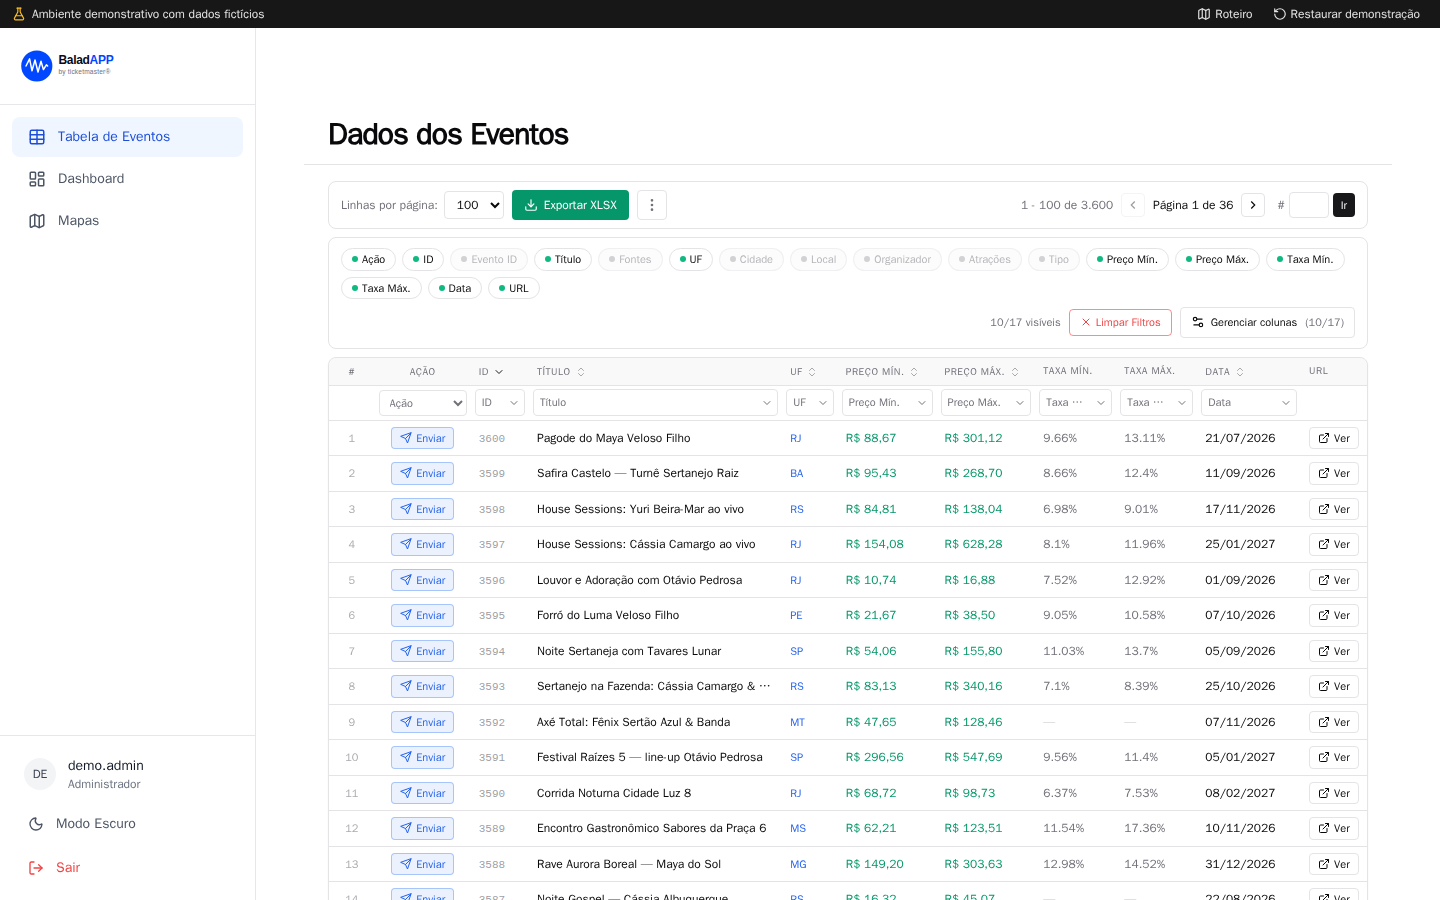1440x900 pixels.
Task: Toggle Evento ID column visibility chip
Action: (x=489, y=259)
